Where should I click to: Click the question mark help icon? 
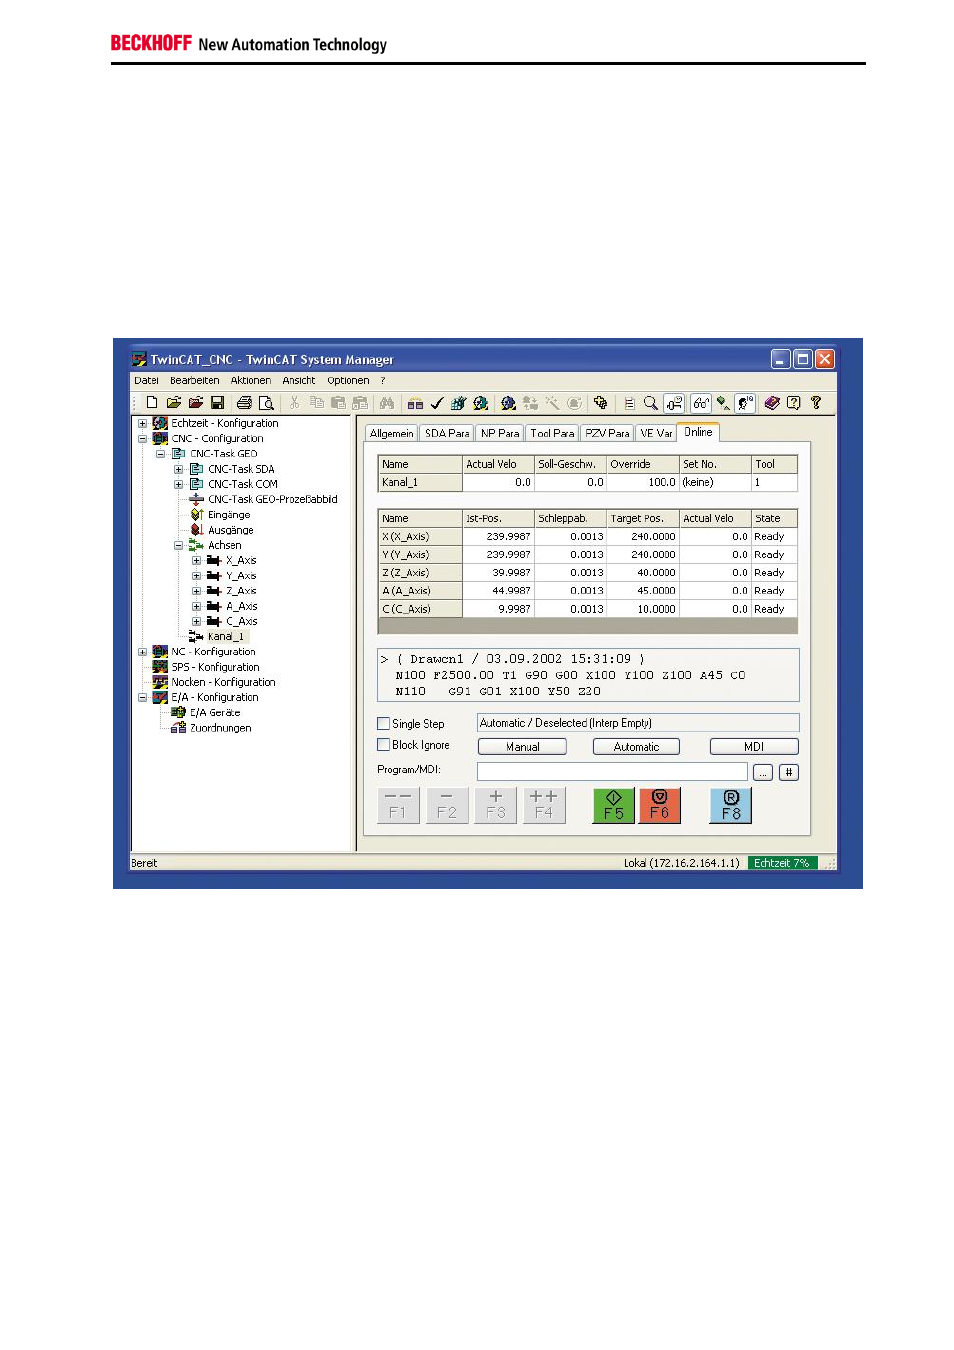816,403
